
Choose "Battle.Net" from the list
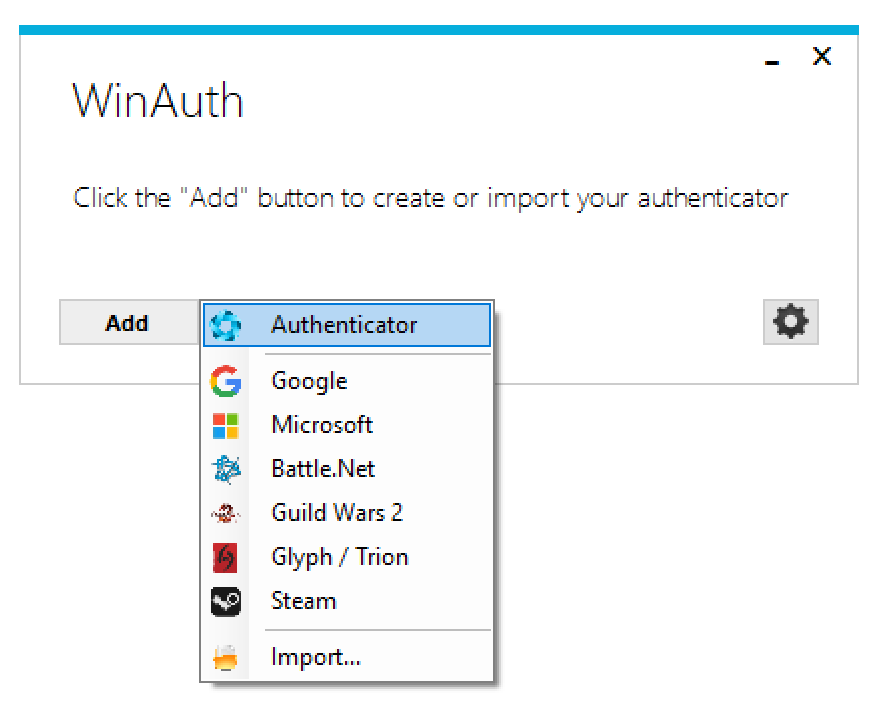point(323,468)
